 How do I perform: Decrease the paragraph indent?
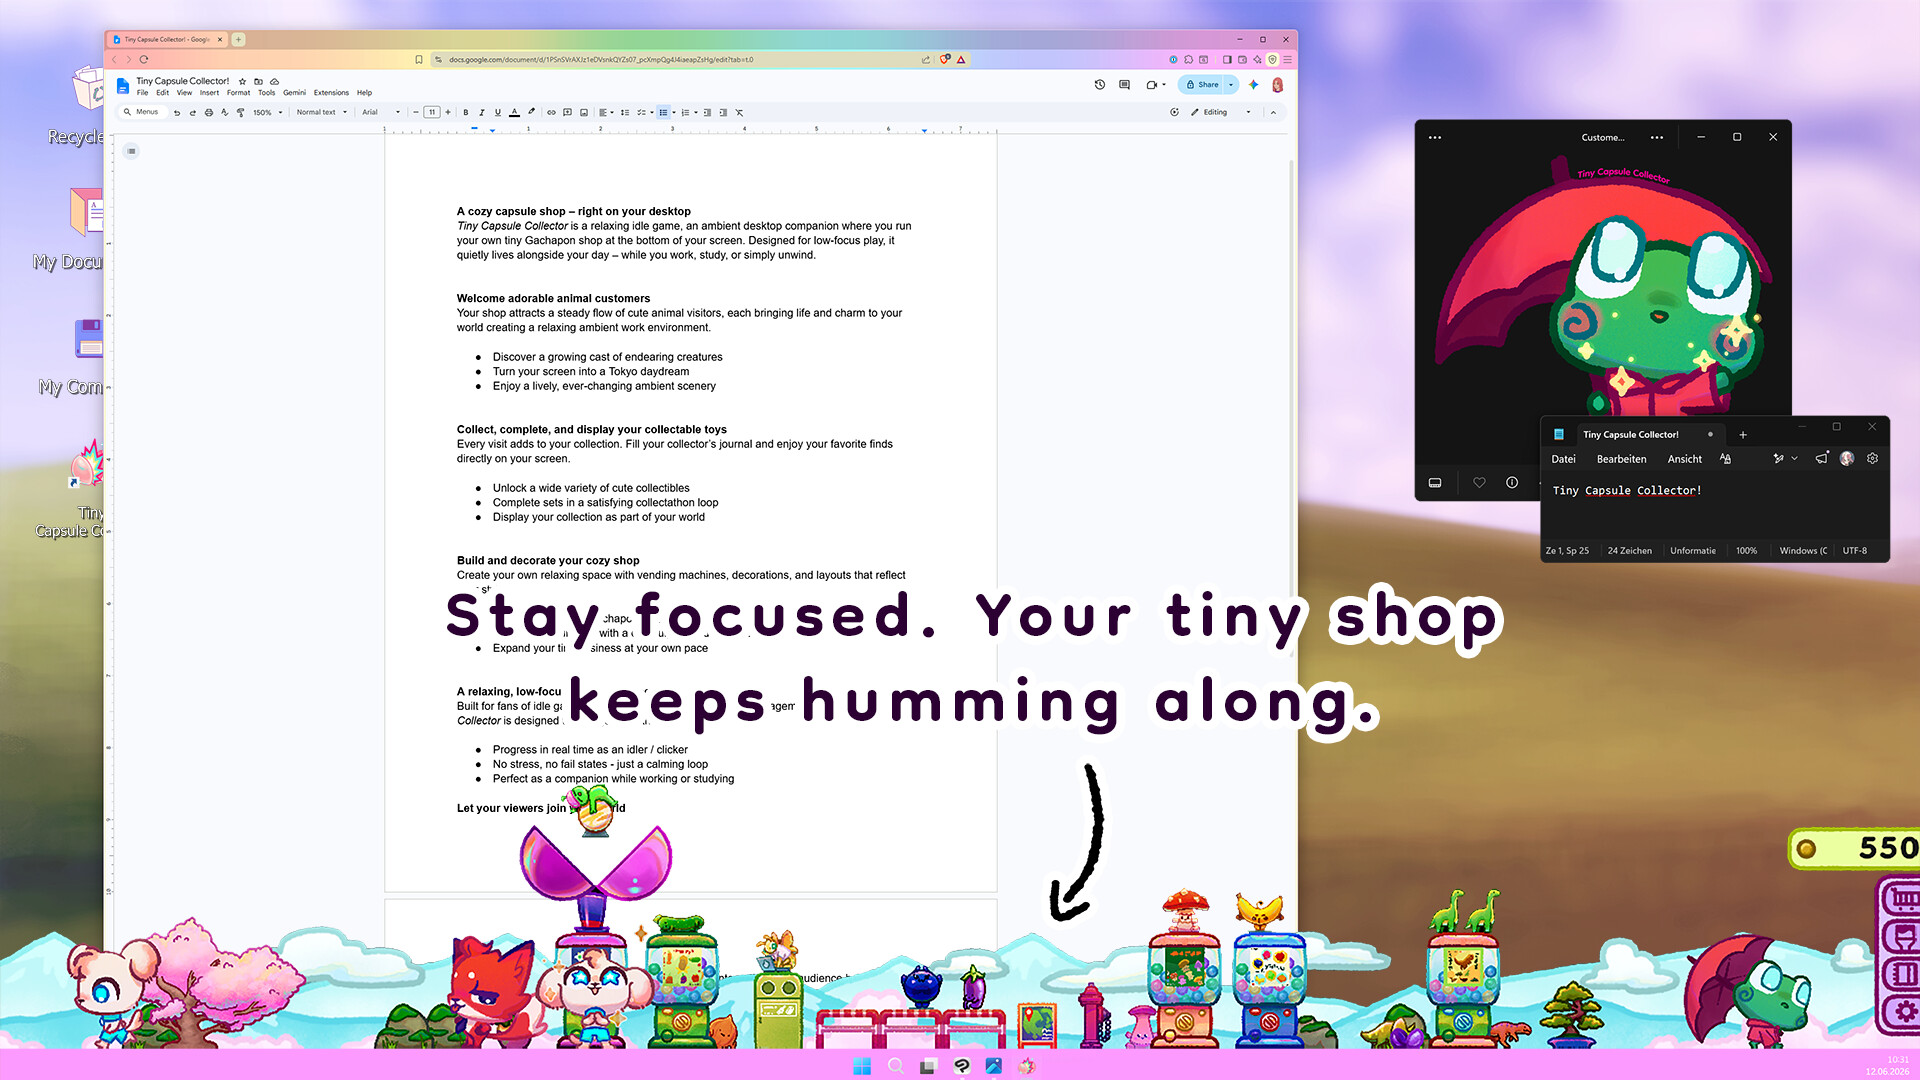coord(707,113)
